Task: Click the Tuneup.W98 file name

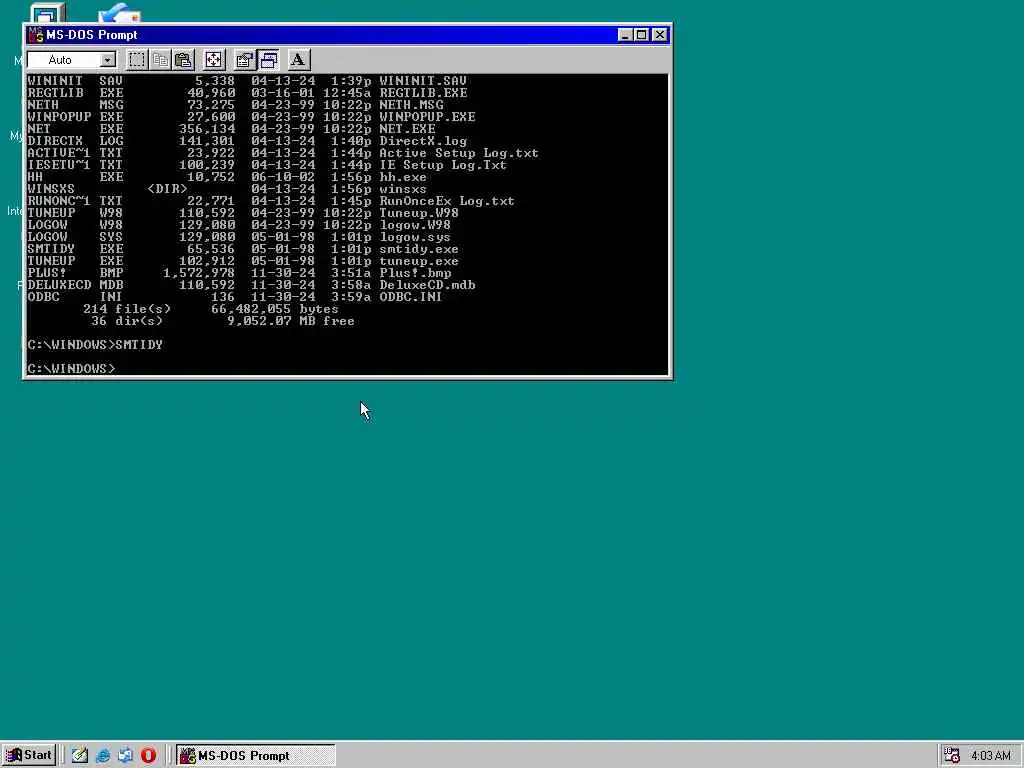Action: coord(419,213)
